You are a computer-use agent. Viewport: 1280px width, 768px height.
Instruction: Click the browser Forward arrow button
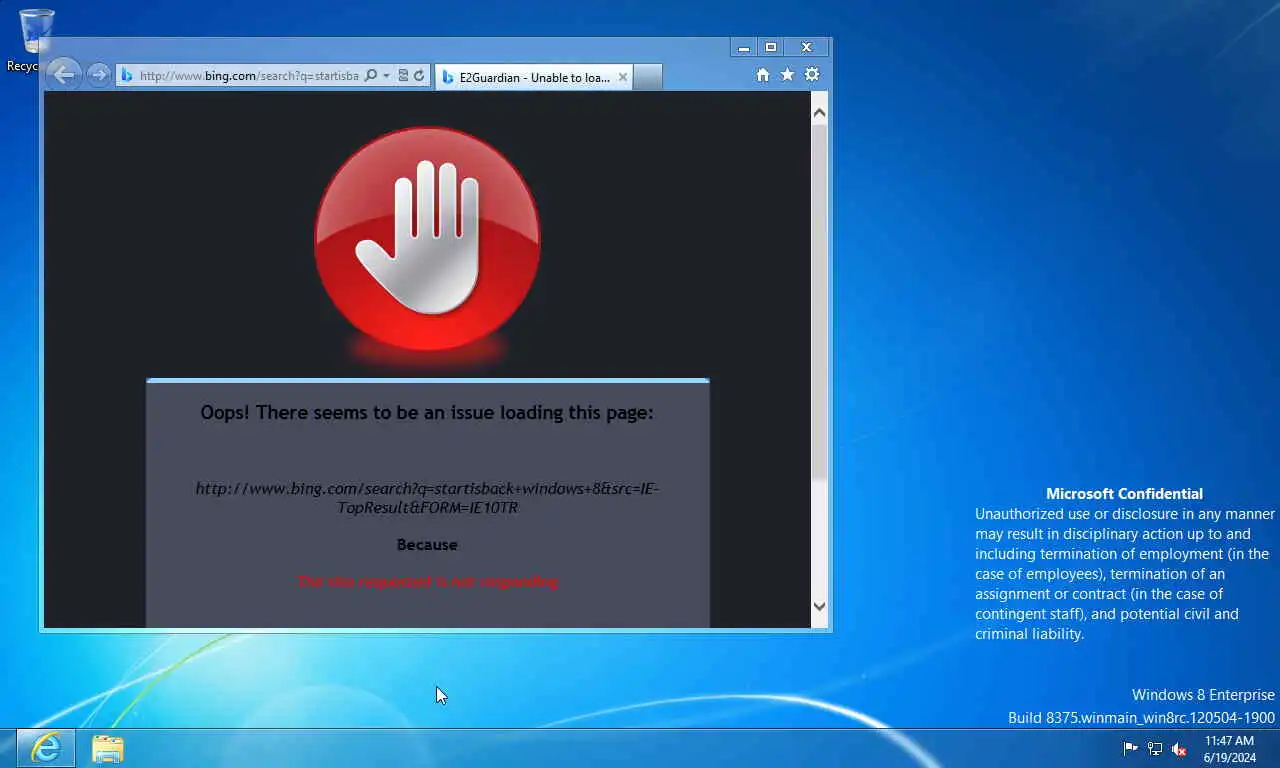(98, 75)
